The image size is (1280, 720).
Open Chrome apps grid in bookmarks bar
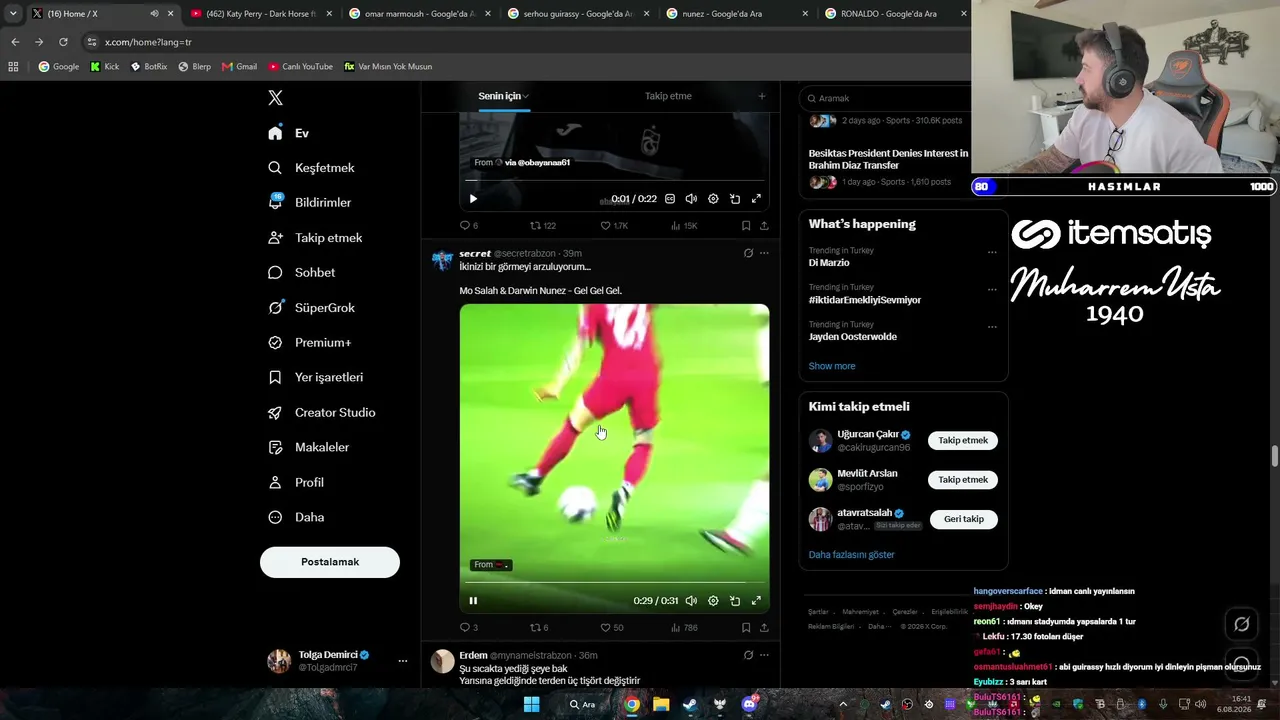(x=13, y=67)
